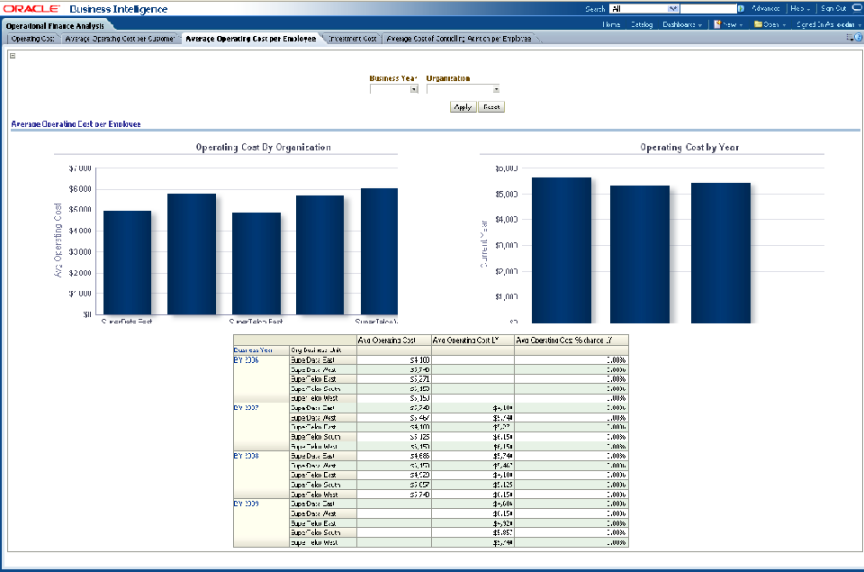The height and width of the screenshot is (572, 864).
Task: Switch to Average Operating Cost per Customer tab
Action: [120, 39]
